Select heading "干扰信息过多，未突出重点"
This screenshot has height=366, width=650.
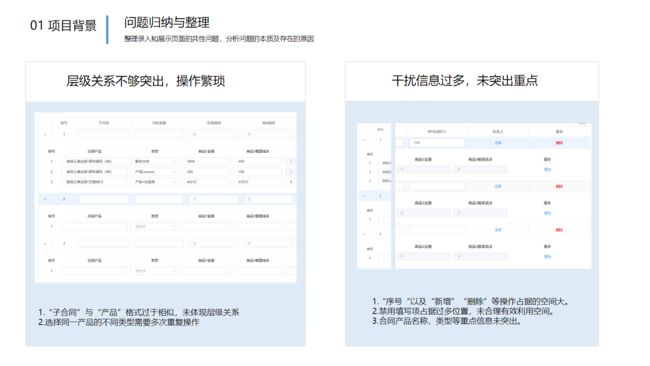pos(465,80)
